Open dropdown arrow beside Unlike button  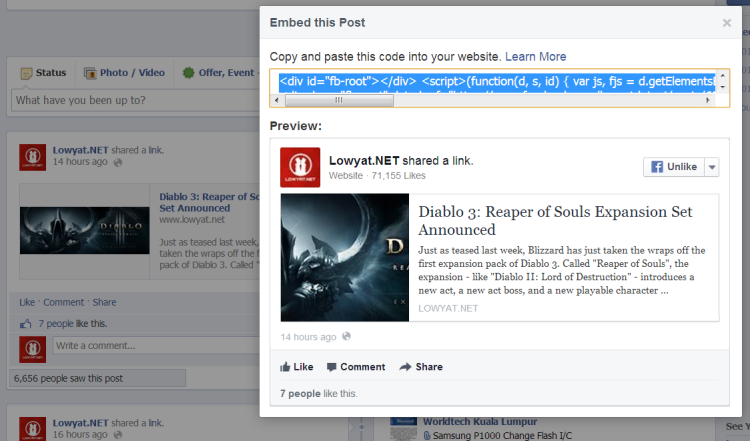coord(712,167)
